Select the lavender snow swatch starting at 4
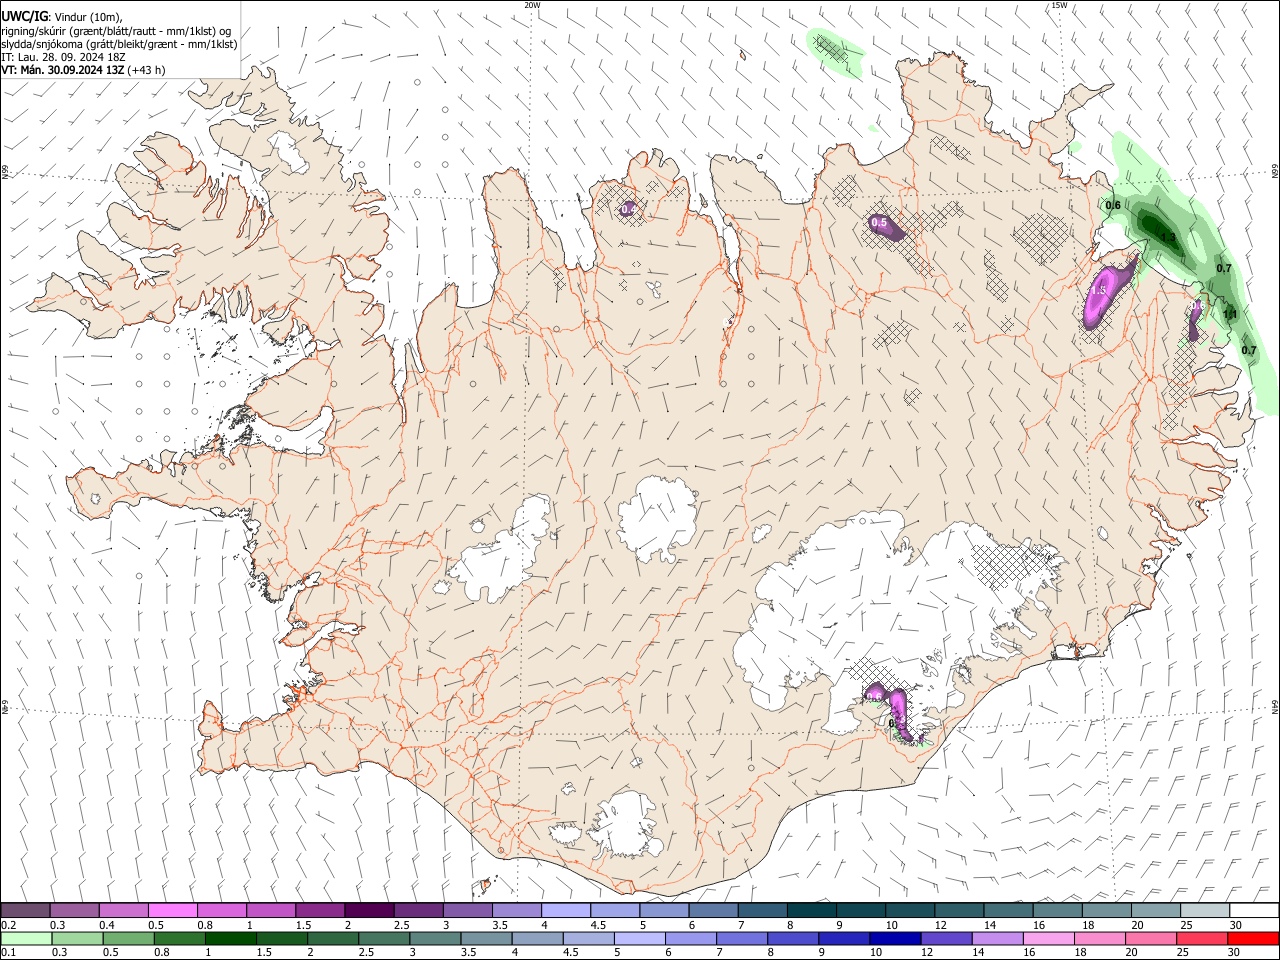 pyautogui.click(x=565, y=910)
